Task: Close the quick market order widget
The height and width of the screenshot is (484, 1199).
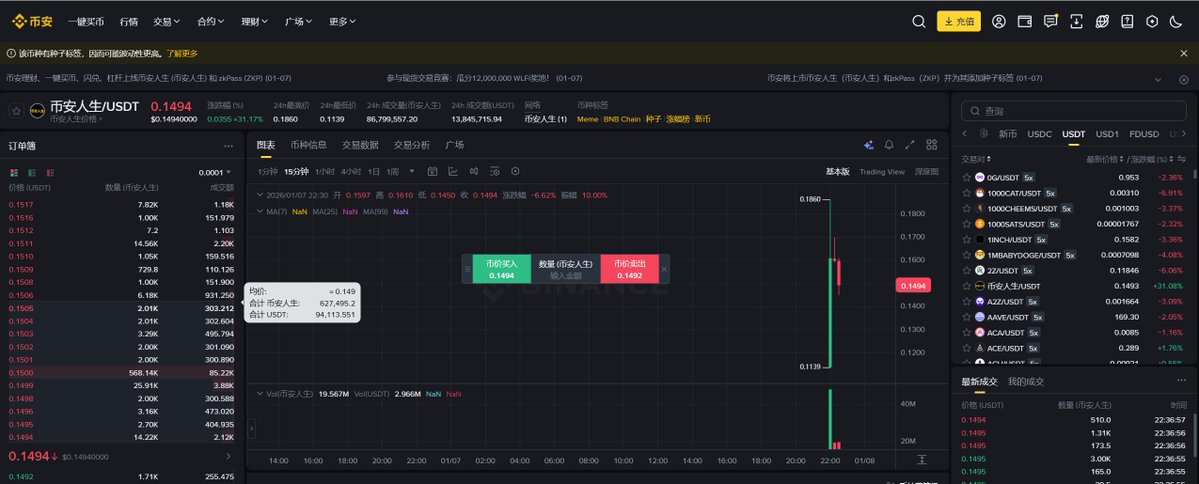Action: pos(664,269)
